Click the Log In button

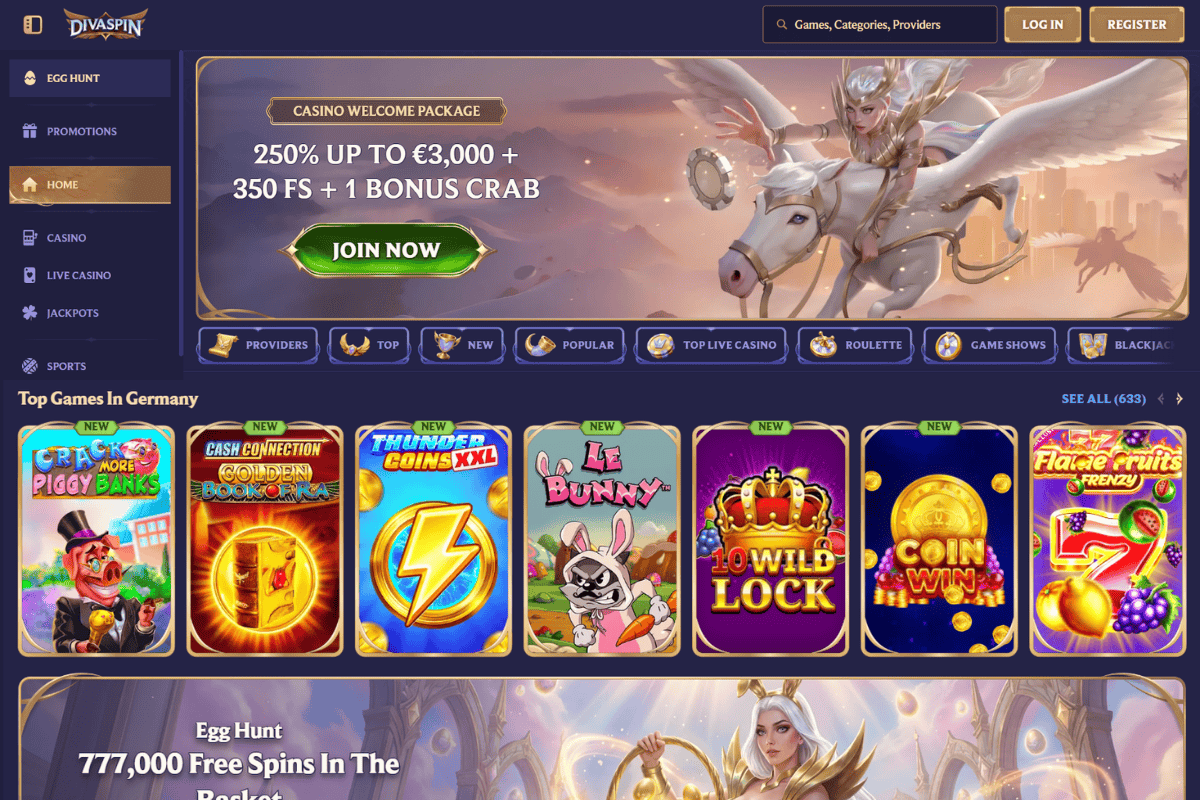tap(1043, 25)
